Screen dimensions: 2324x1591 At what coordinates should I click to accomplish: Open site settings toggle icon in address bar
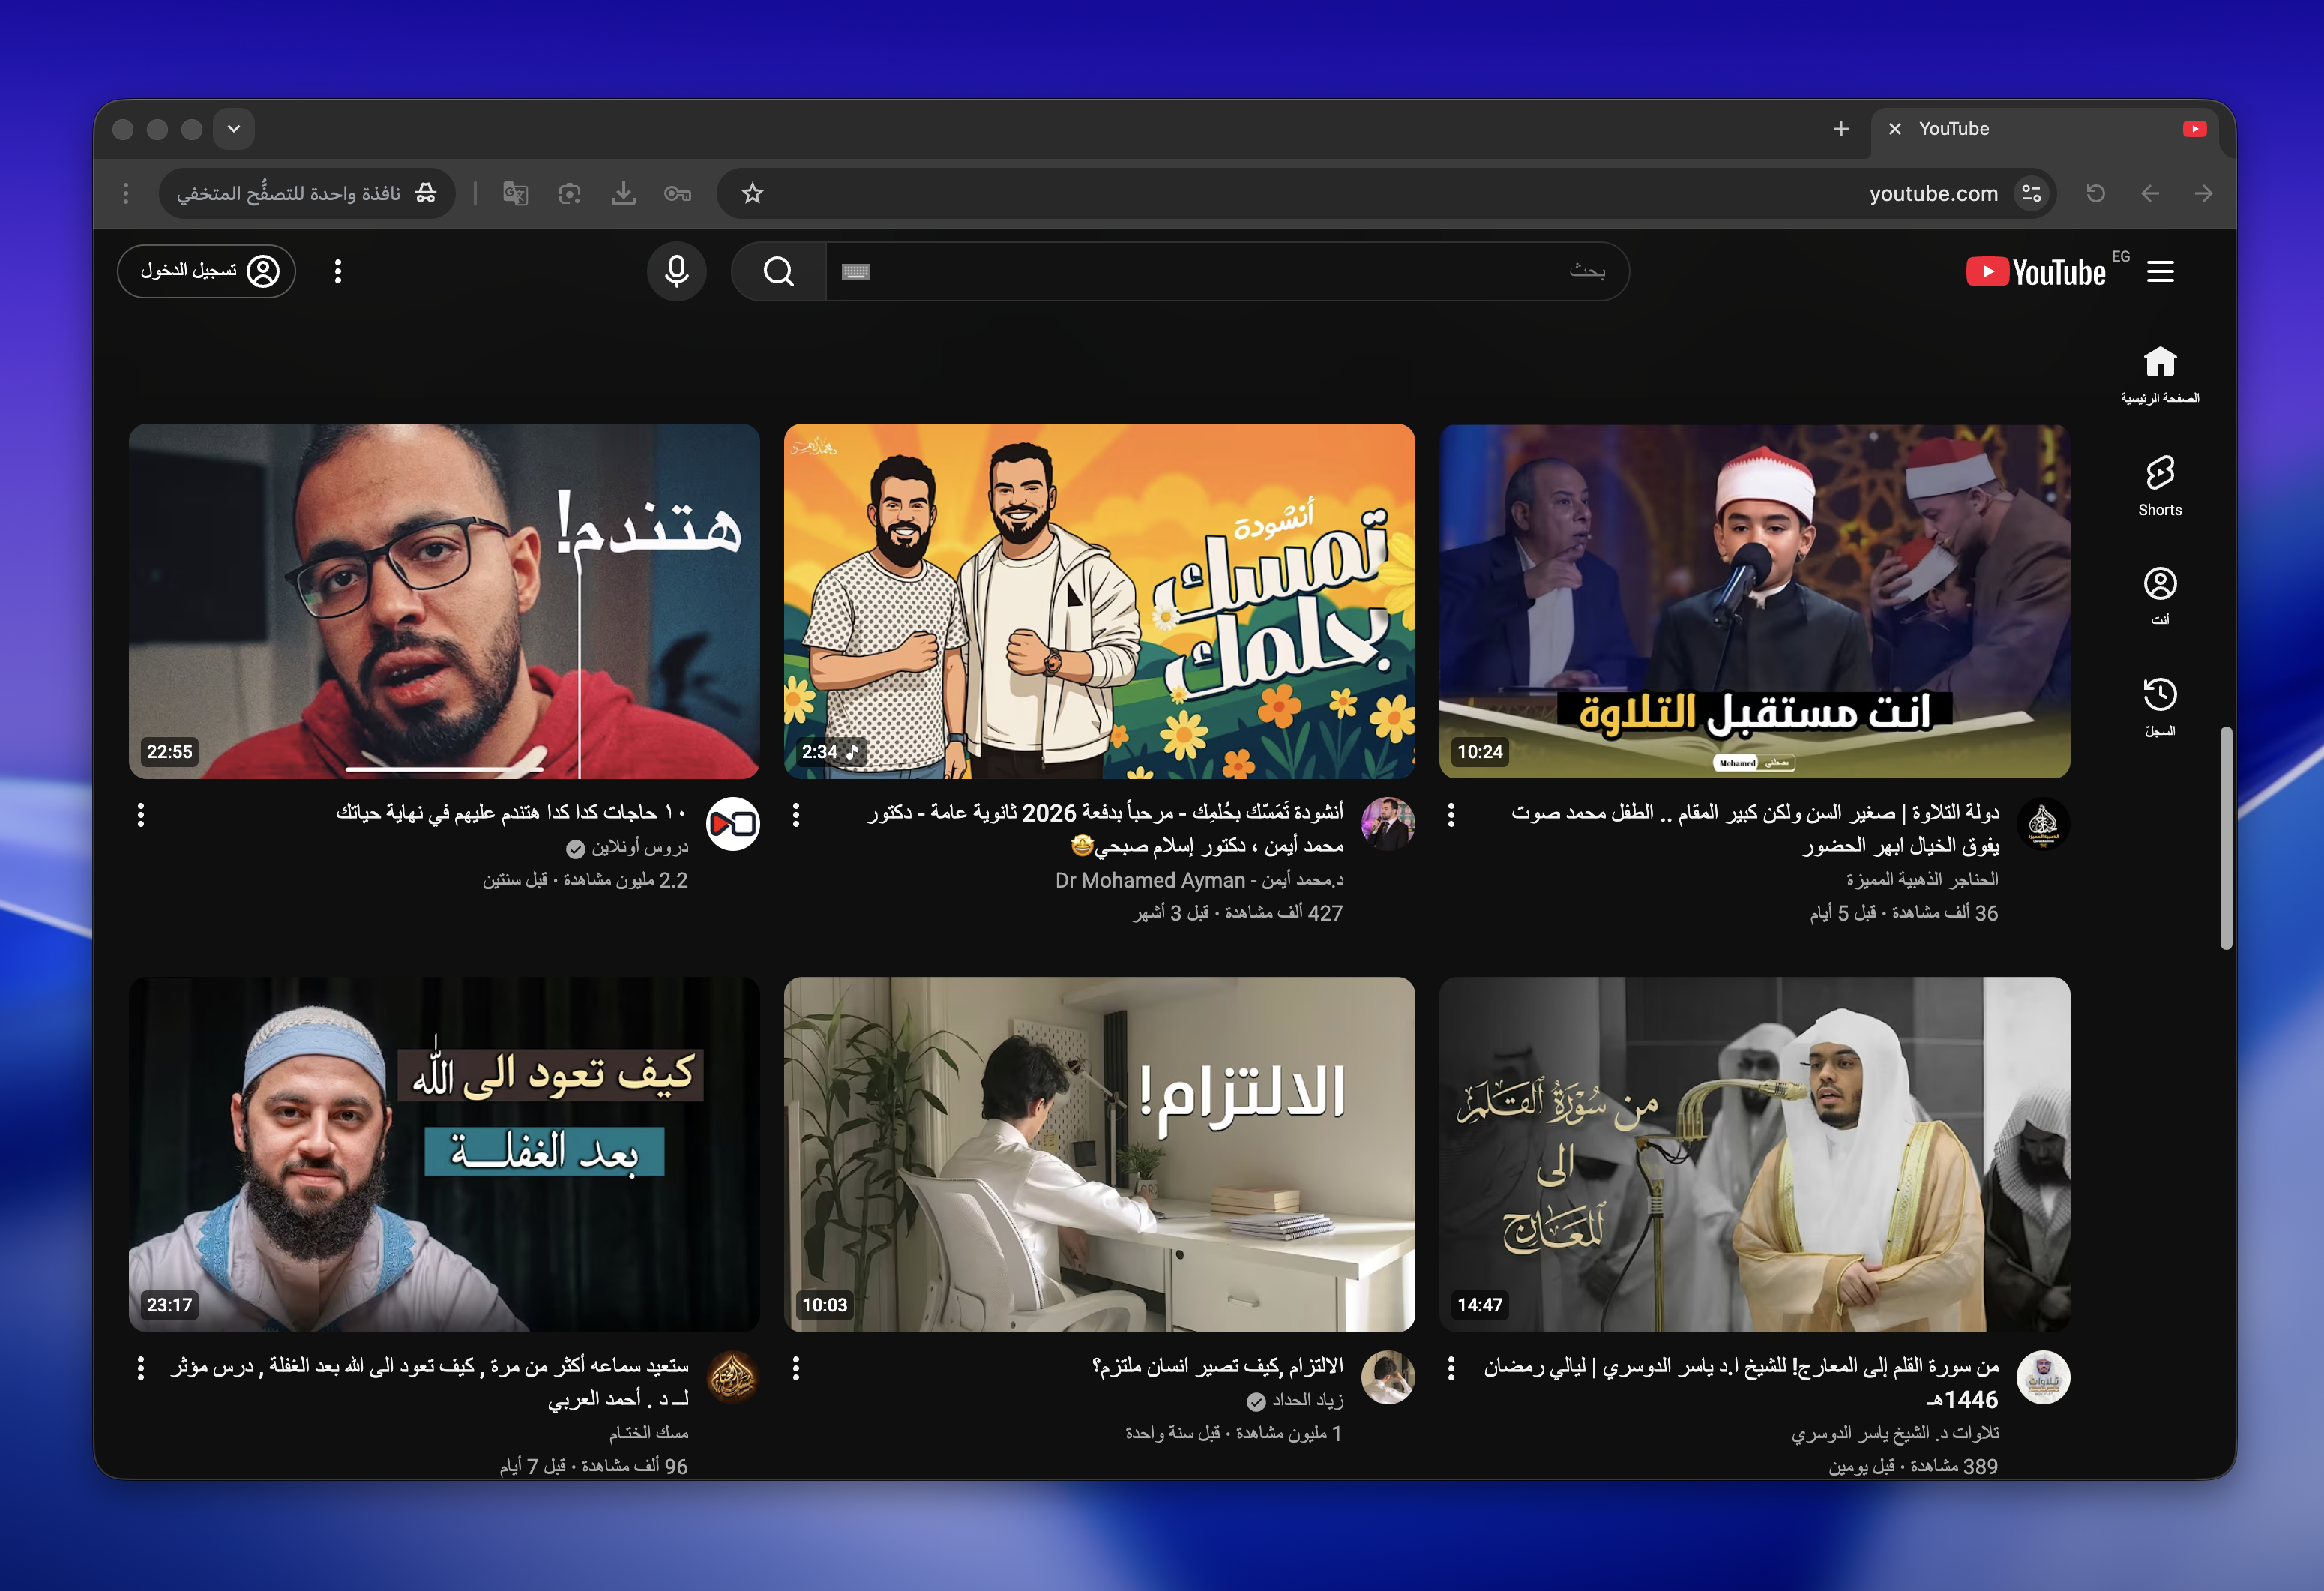pos(2031,194)
